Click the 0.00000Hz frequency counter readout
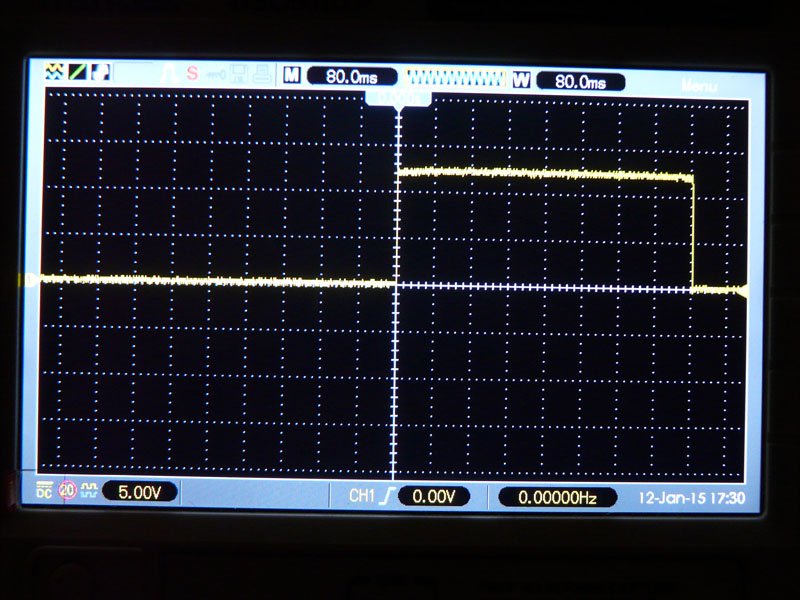 point(557,497)
